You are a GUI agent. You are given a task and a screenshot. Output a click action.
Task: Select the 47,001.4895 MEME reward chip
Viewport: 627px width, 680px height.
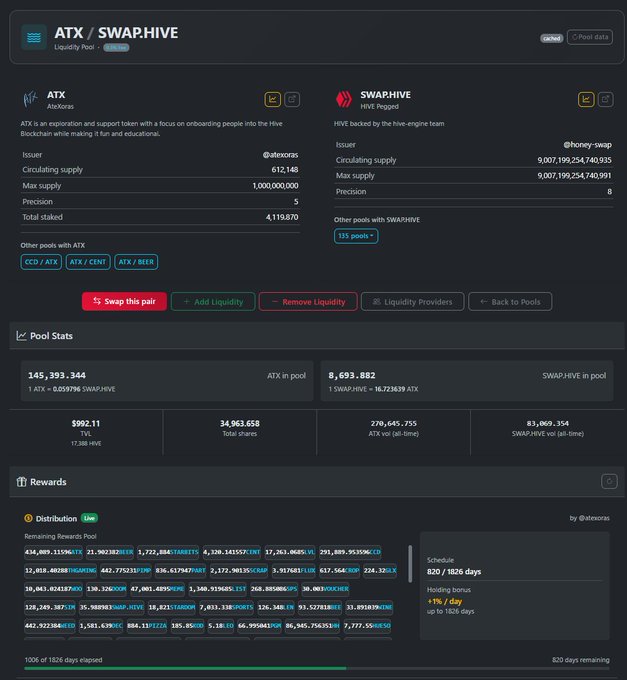(x=158, y=589)
